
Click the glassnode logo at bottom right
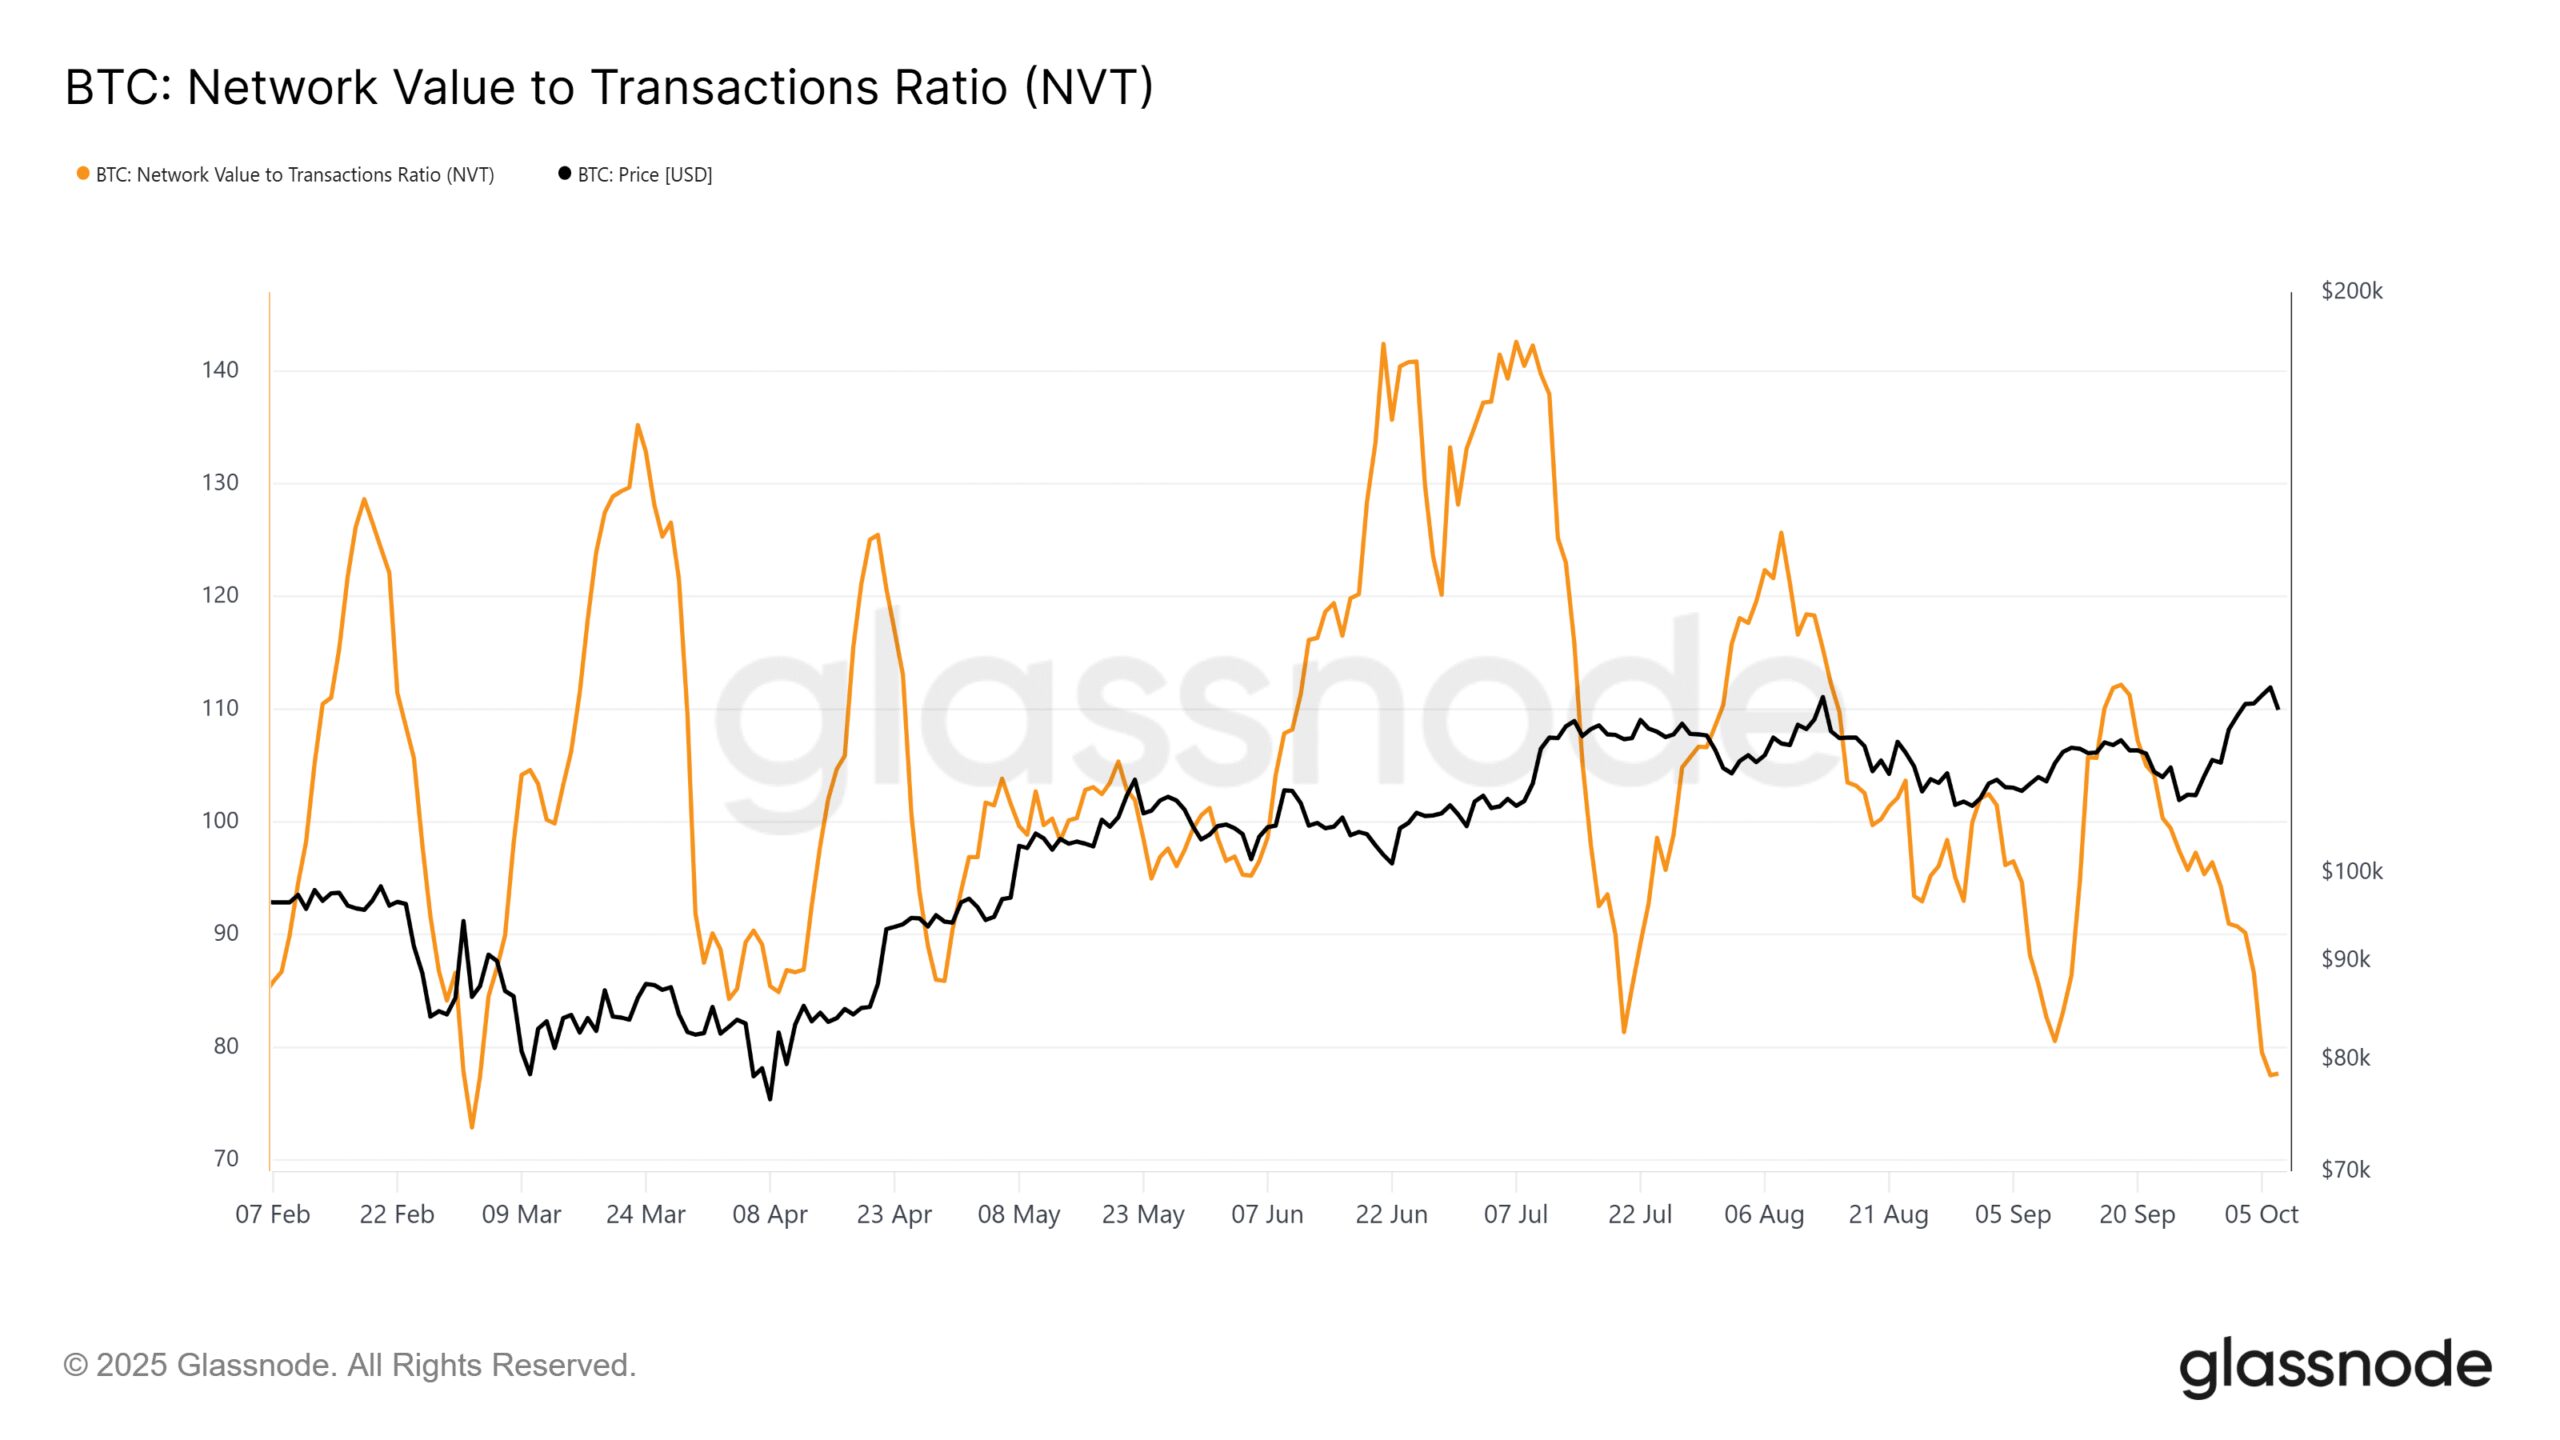click(2335, 1366)
